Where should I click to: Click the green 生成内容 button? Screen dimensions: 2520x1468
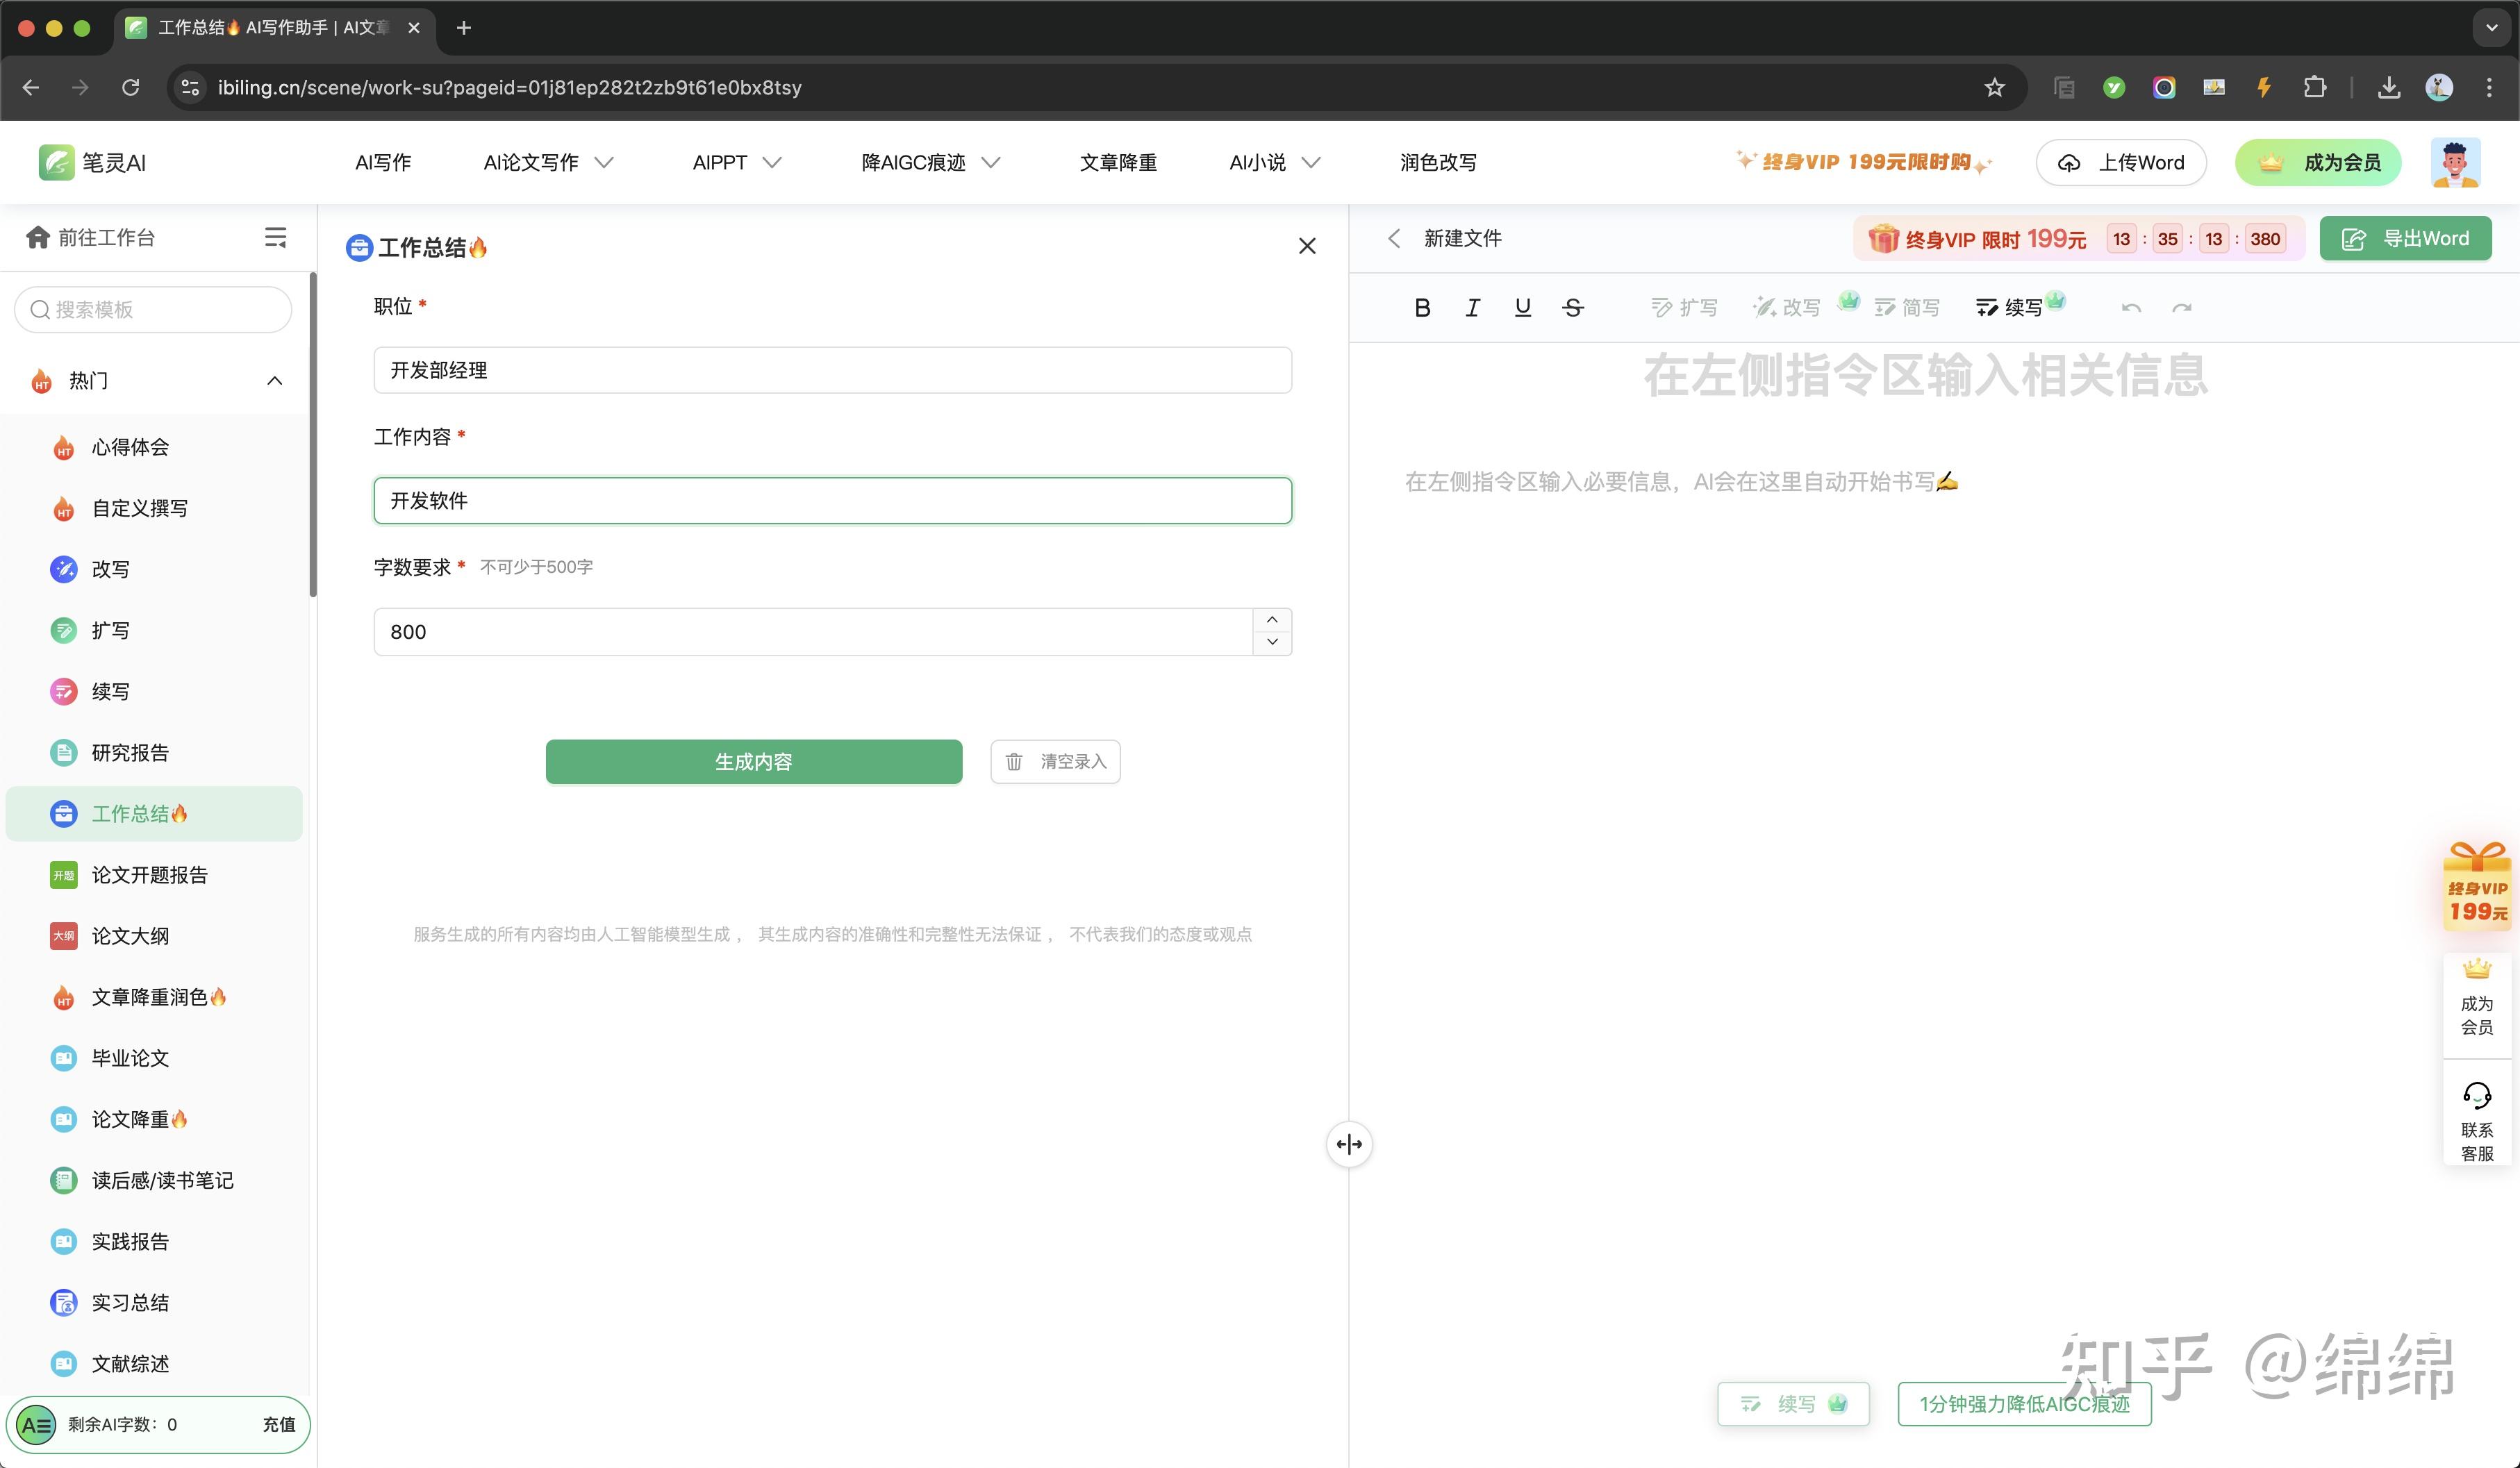(x=753, y=762)
